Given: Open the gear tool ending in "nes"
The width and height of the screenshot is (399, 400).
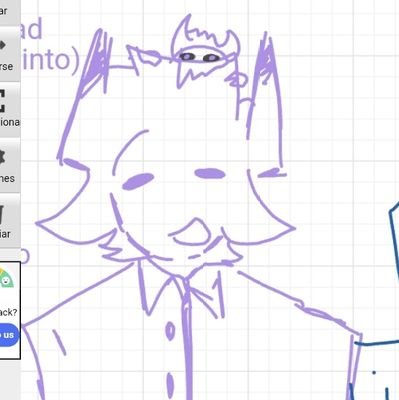Looking at the screenshot, I should coord(9,165).
